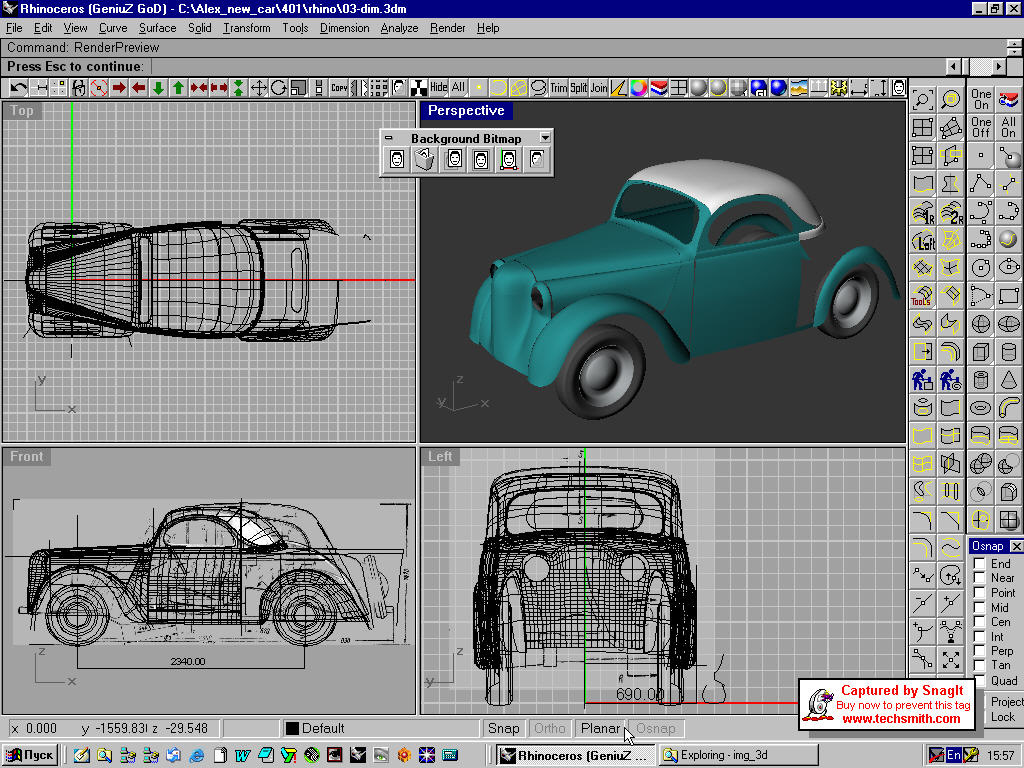The width and height of the screenshot is (1024, 768).
Task: Toggle Planar mode in the status bar
Action: tap(600, 728)
